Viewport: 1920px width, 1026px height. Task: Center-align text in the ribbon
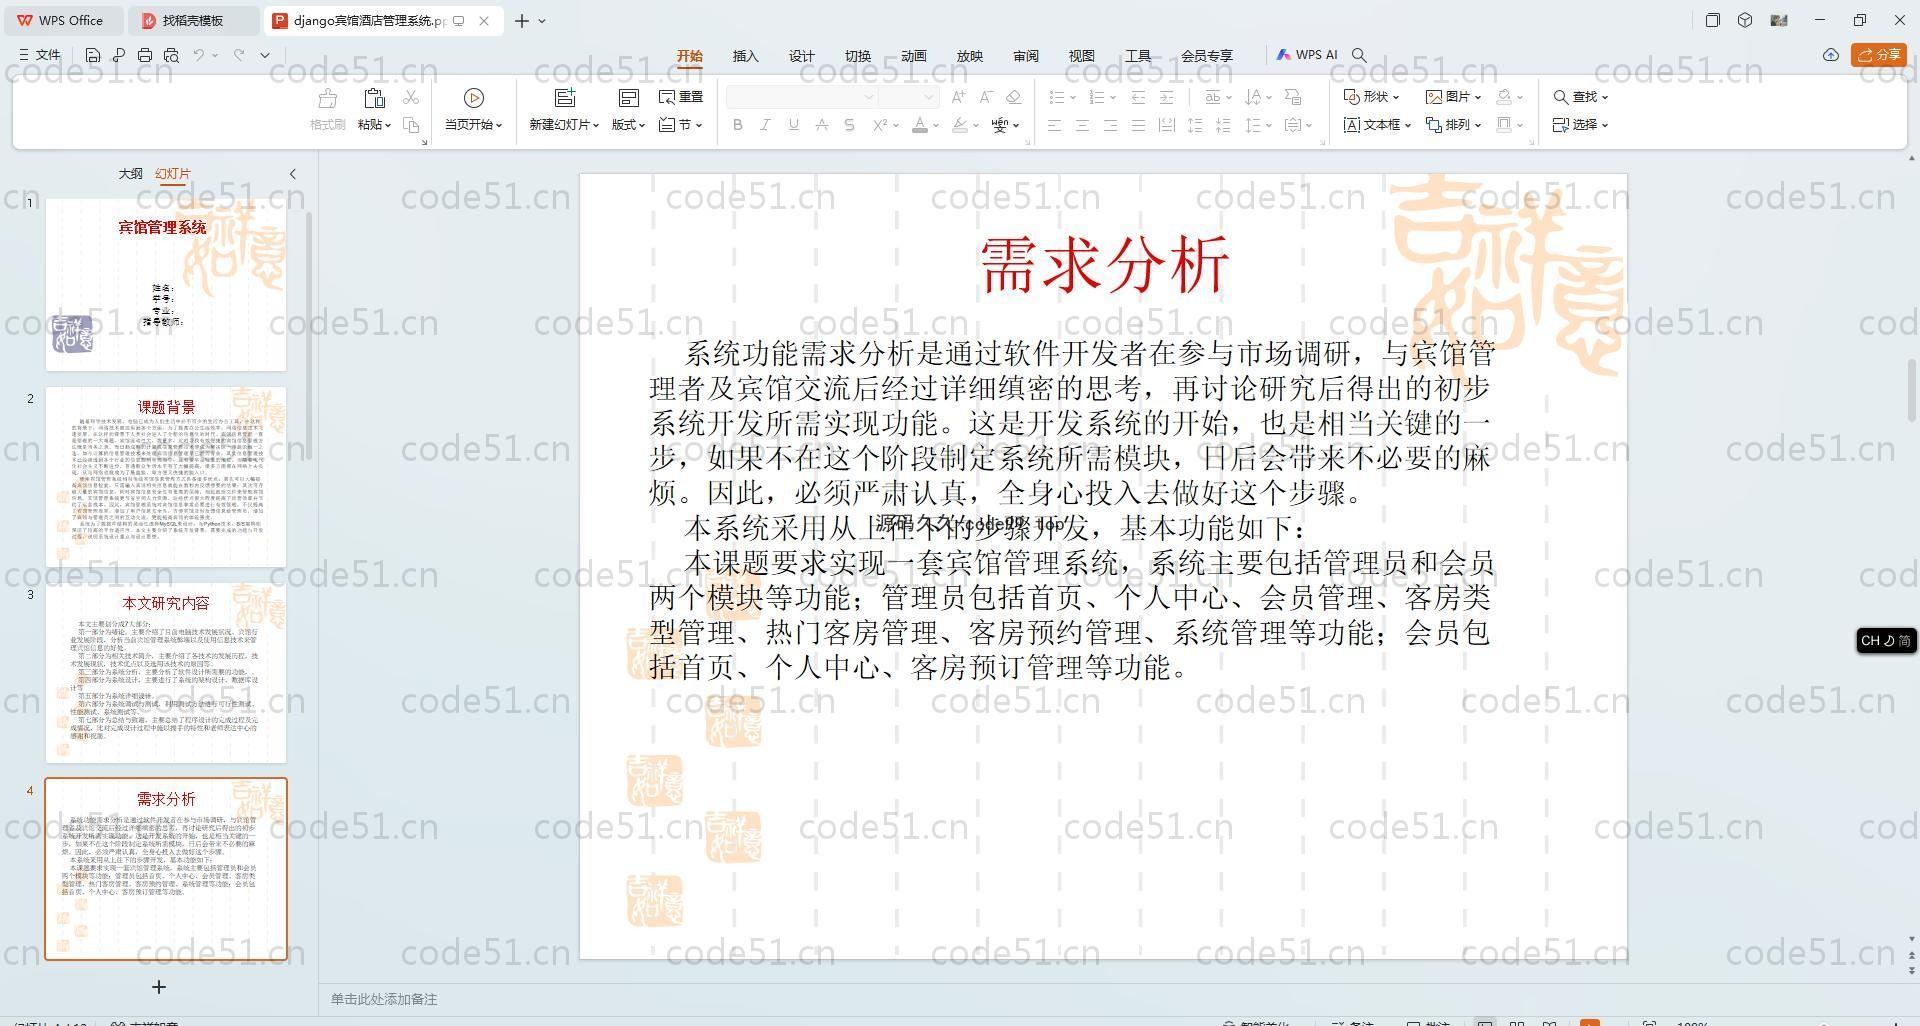[x=1082, y=125]
